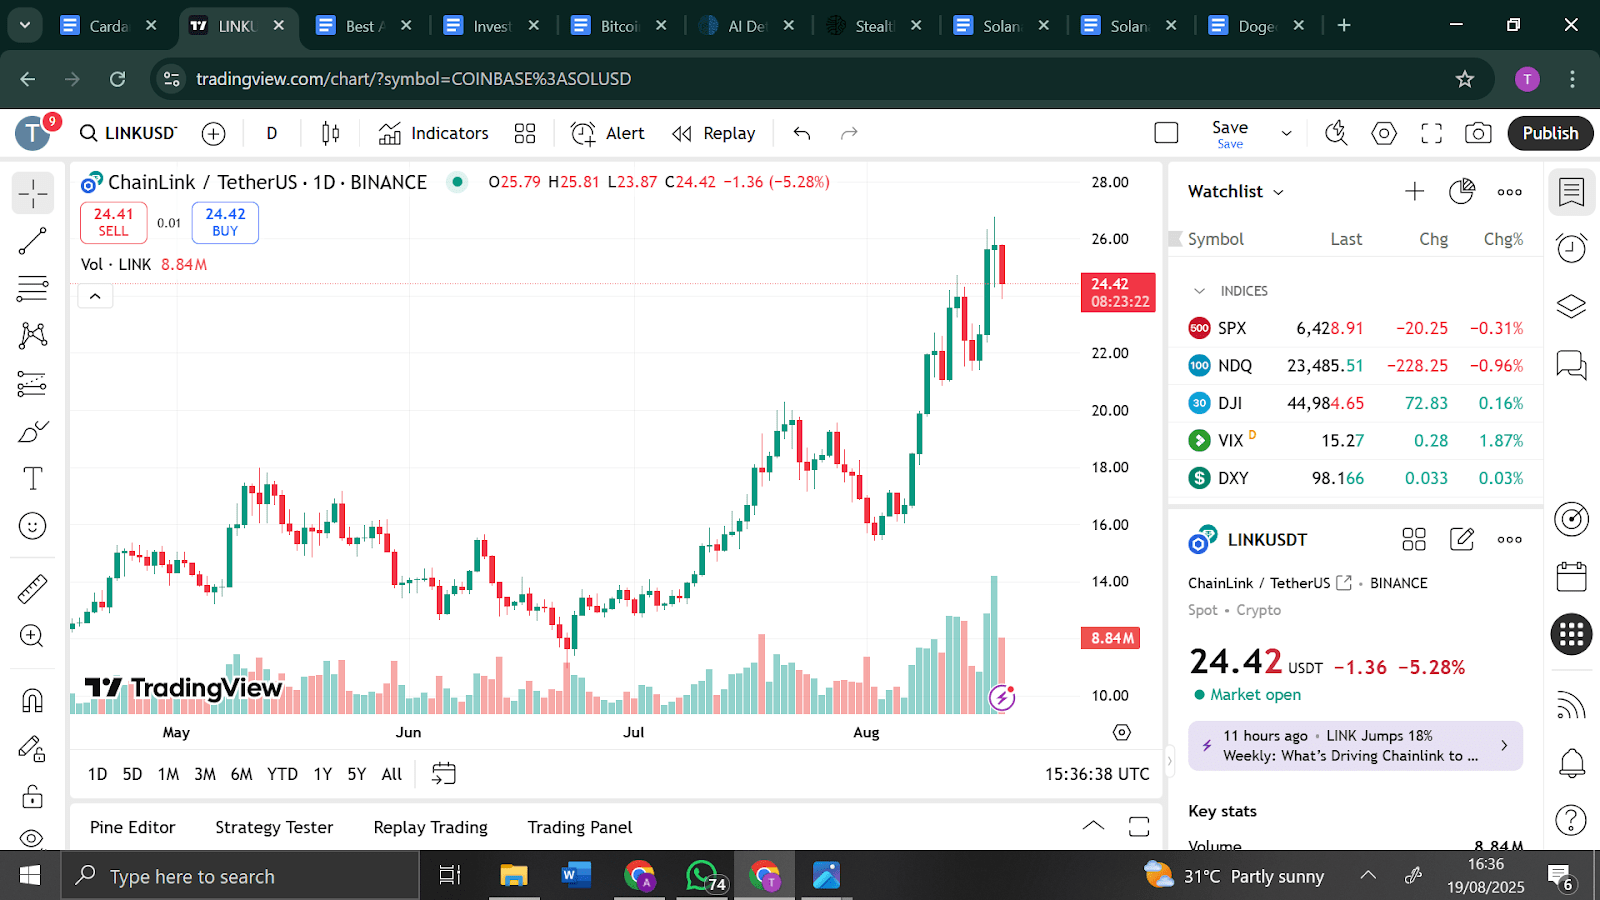Add a symbol to the watchlist
The height and width of the screenshot is (900, 1600).
click(1414, 191)
